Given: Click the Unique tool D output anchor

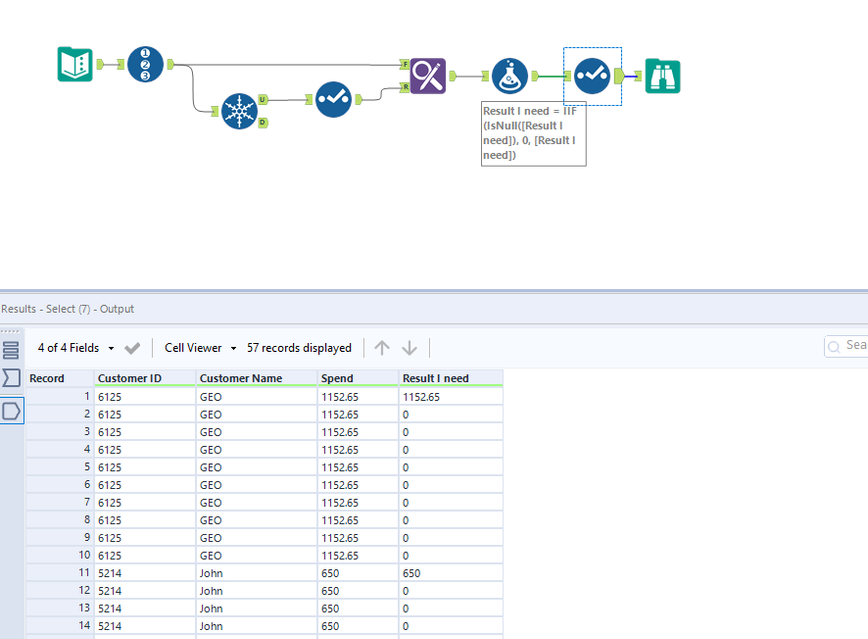Looking at the screenshot, I should [x=263, y=123].
